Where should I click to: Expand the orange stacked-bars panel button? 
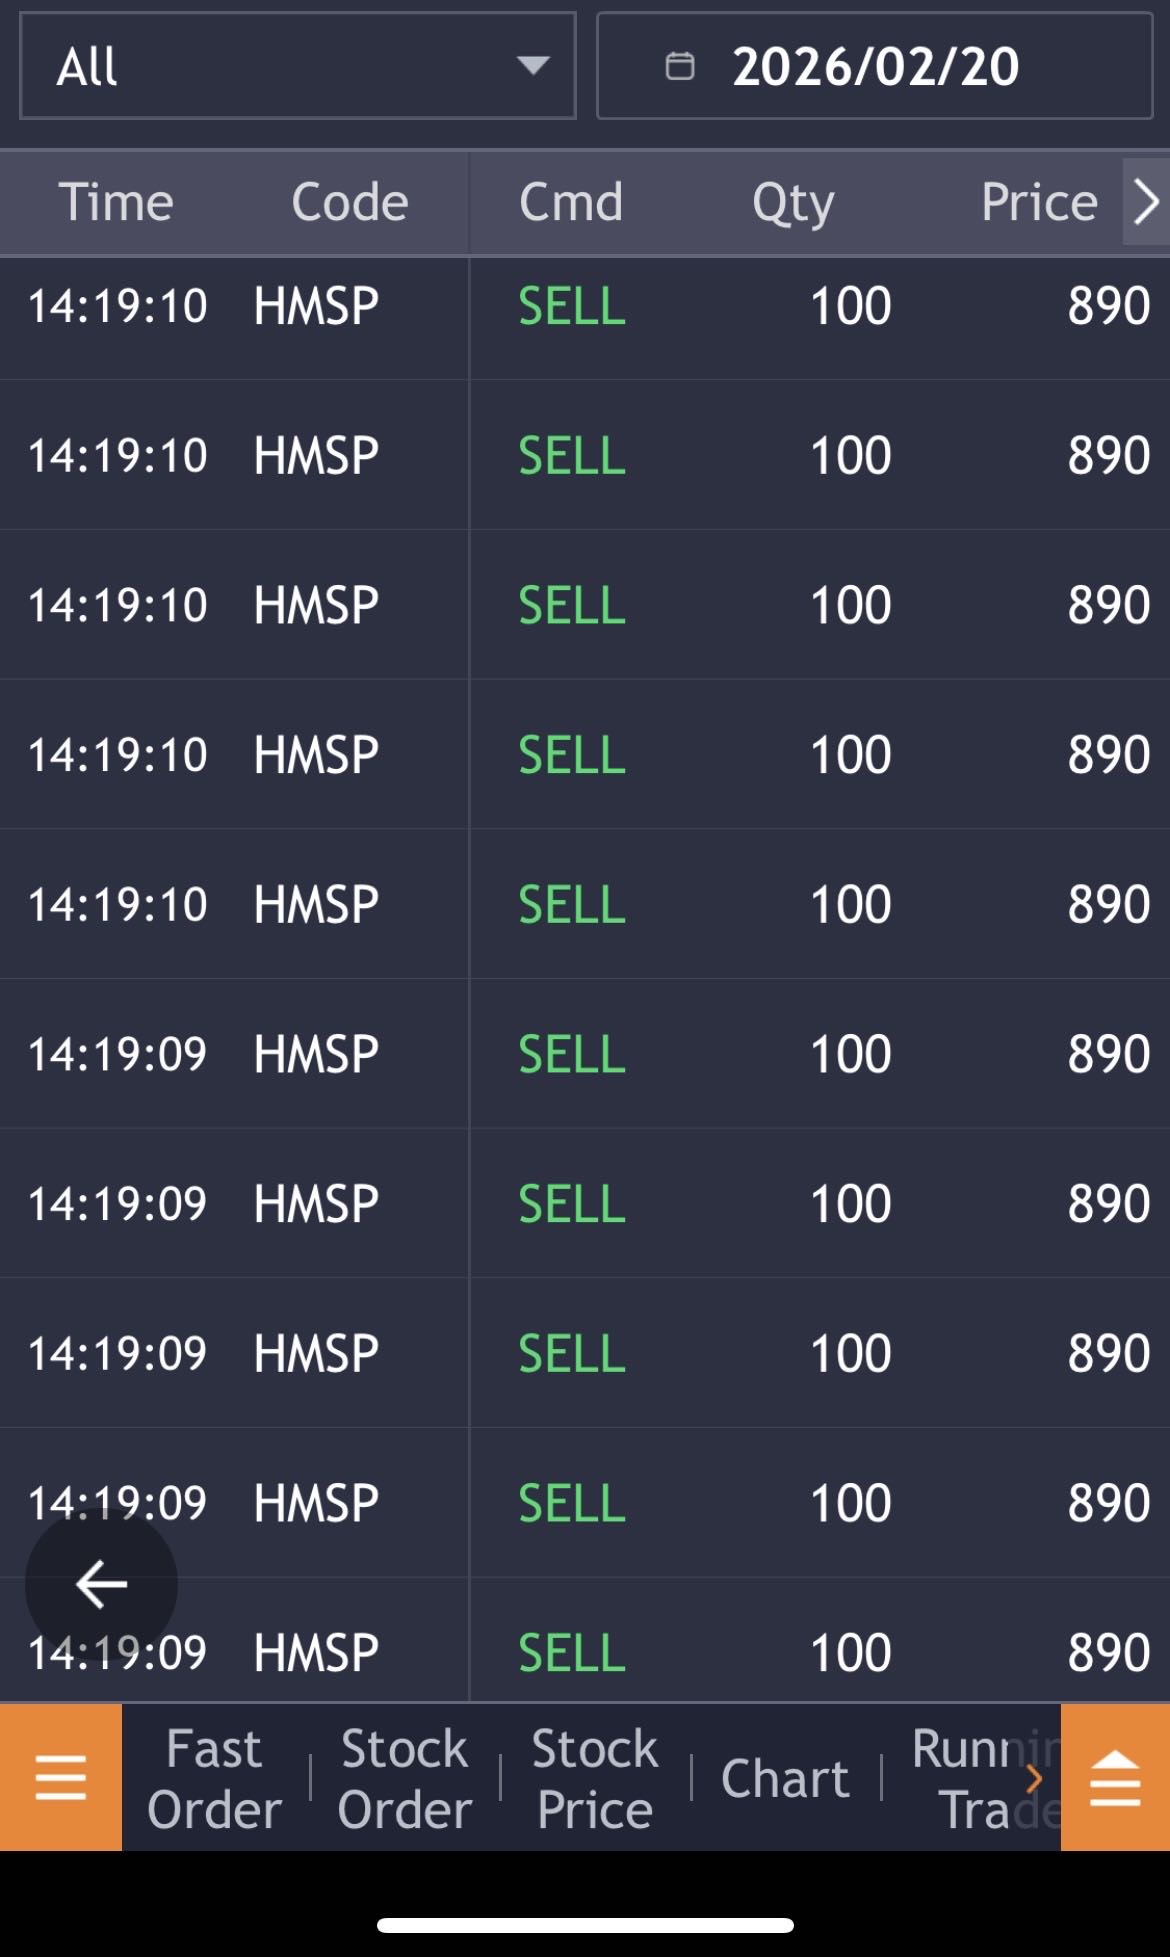coord(1114,1778)
